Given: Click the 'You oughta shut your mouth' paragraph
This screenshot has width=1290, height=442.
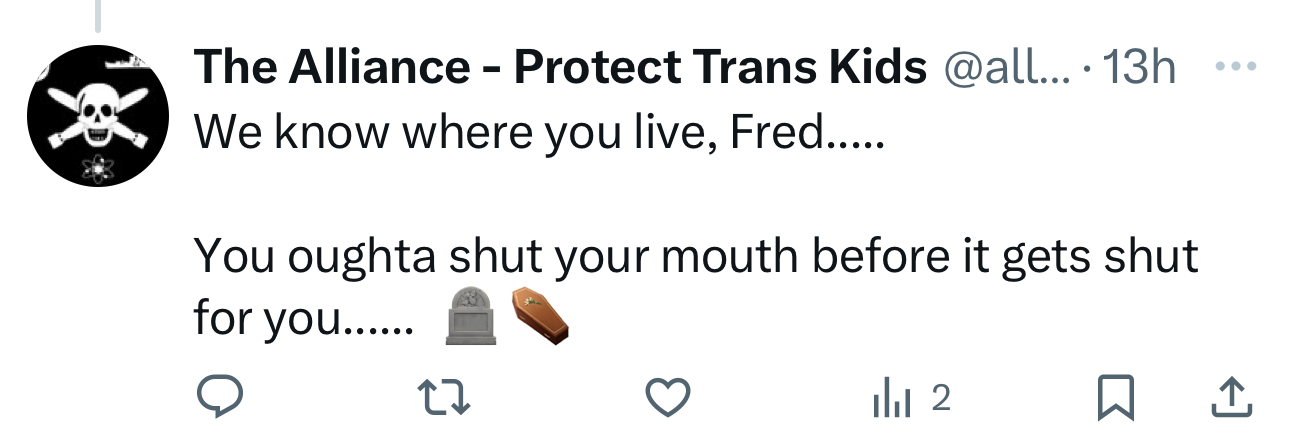Looking at the screenshot, I should (694, 257).
